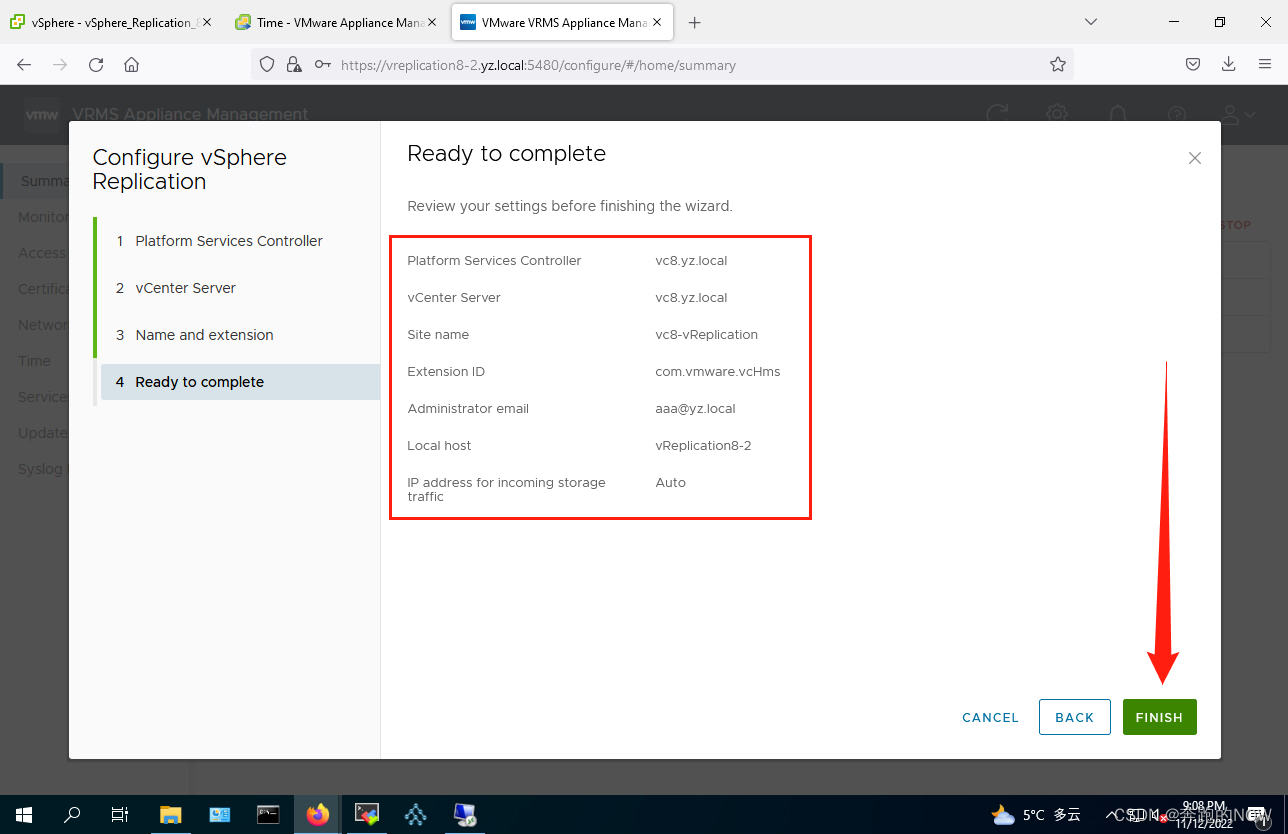This screenshot has height=834, width=1288.
Task: Click the FINISH button in wizard
Action: (x=1159, y=717)
